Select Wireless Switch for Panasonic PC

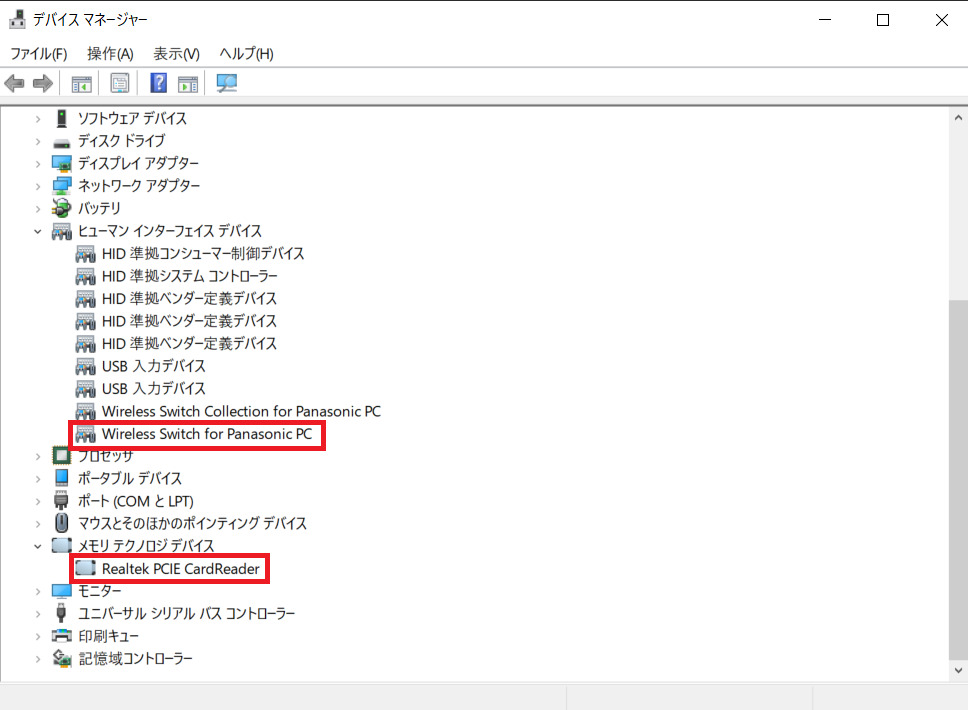[207, 434]
